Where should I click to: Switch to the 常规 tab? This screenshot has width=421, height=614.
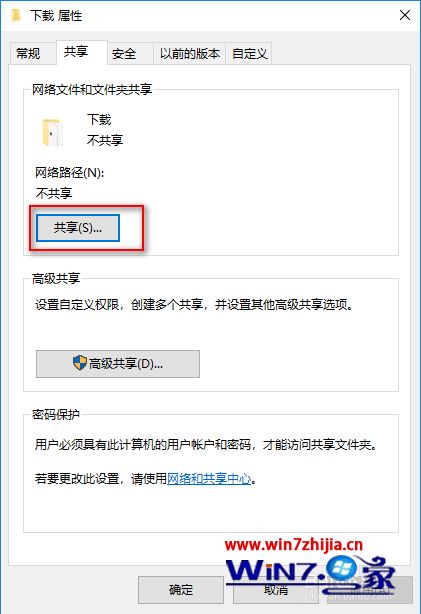coord(28,53)
